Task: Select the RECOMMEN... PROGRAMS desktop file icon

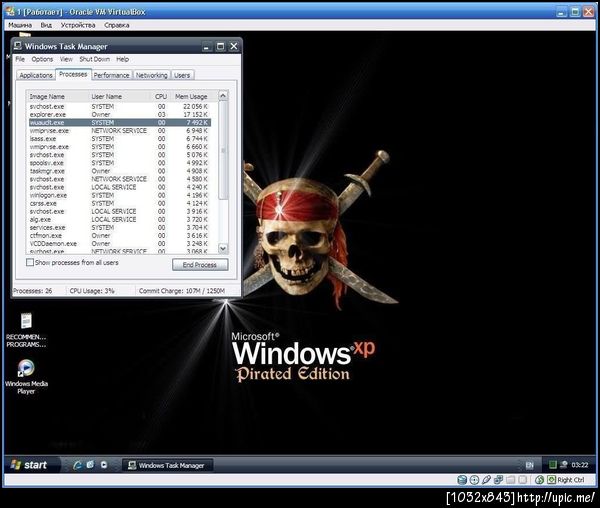Action: tap(26, 330)
